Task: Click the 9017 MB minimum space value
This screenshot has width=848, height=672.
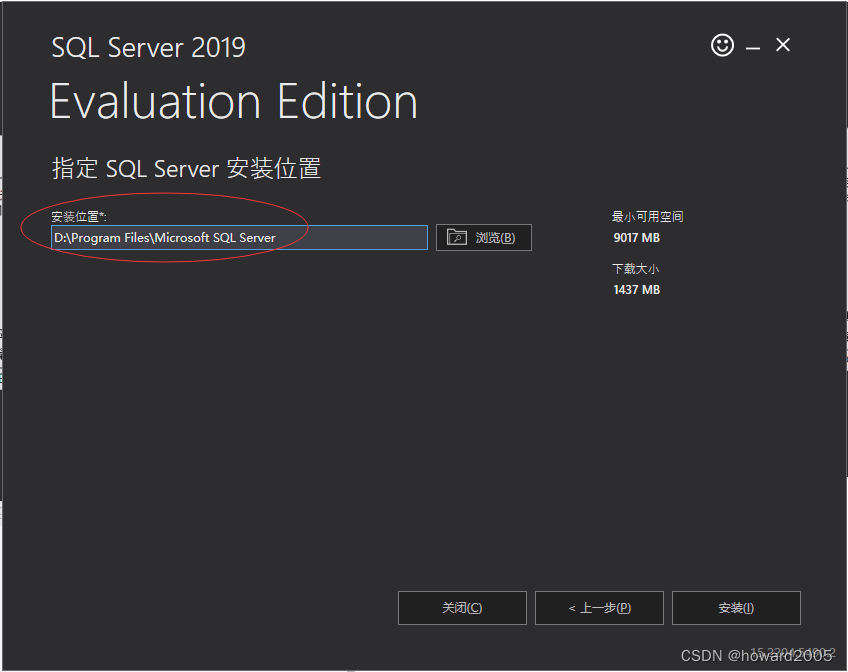Action: [637, 238]
